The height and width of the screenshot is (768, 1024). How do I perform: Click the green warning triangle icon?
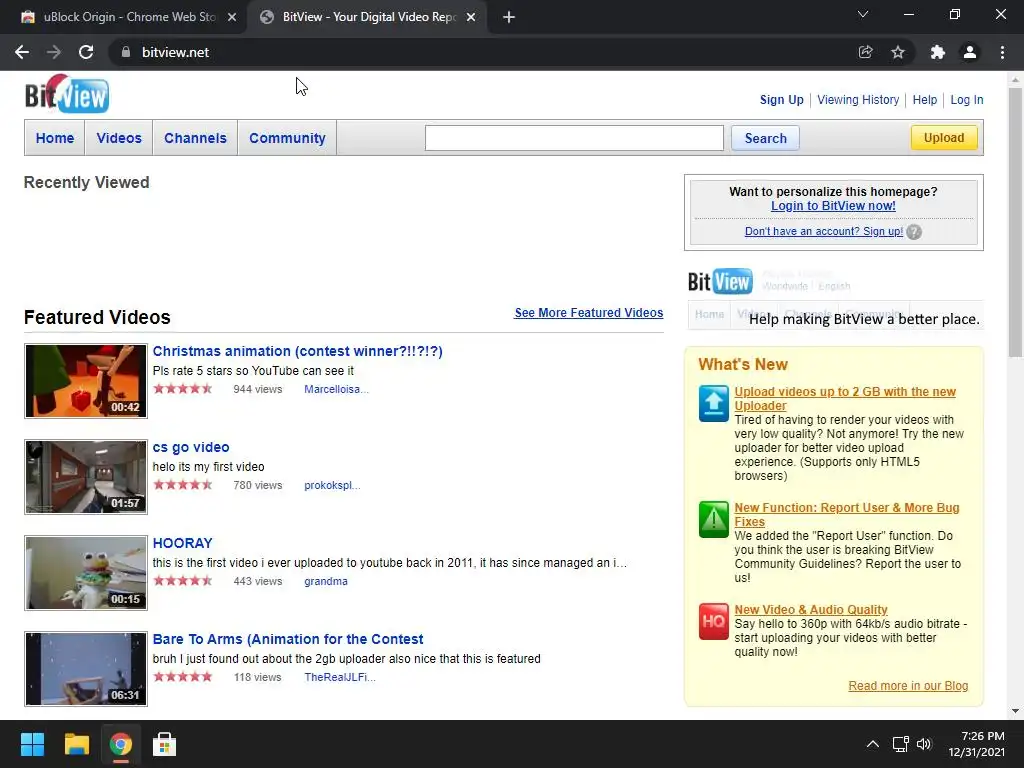[x=714, y=519]
